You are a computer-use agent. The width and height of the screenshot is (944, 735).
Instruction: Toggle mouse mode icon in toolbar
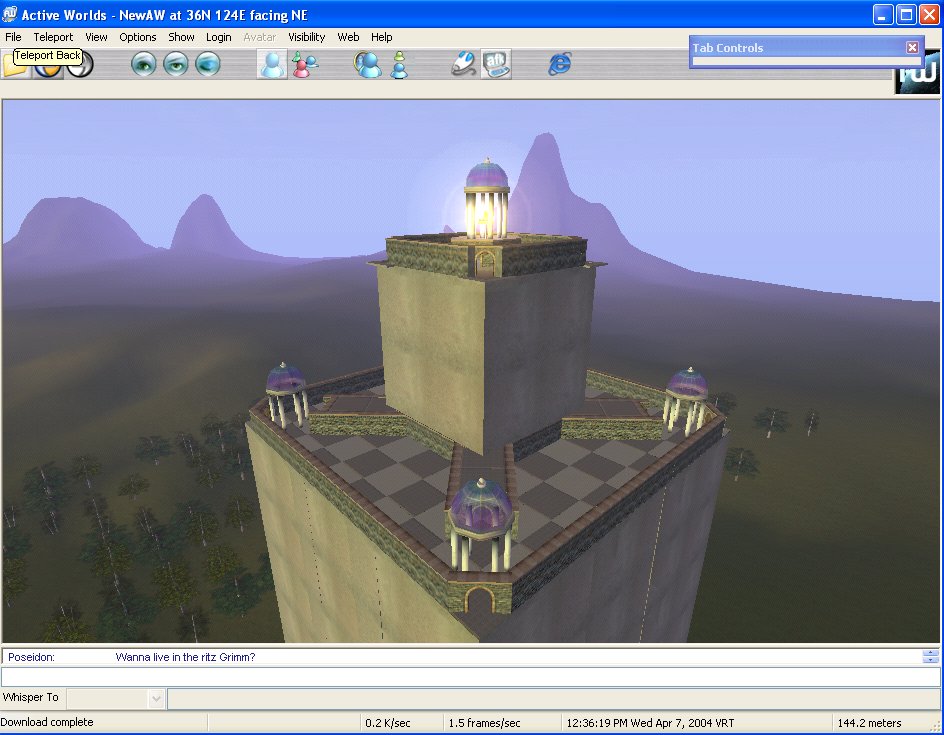(x=463, y=65)
